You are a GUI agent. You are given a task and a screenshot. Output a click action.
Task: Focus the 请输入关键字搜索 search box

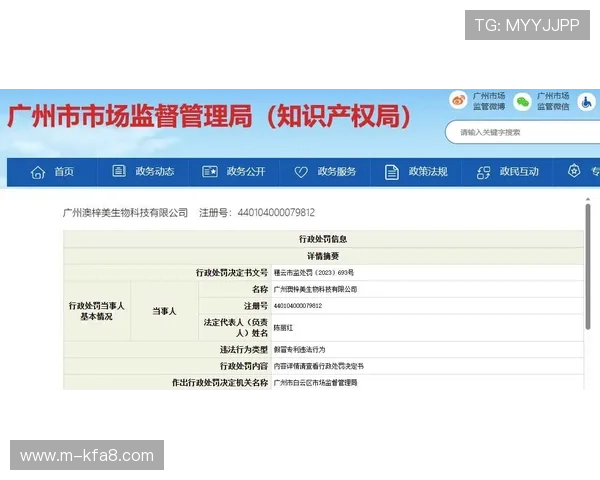point(522,132)
